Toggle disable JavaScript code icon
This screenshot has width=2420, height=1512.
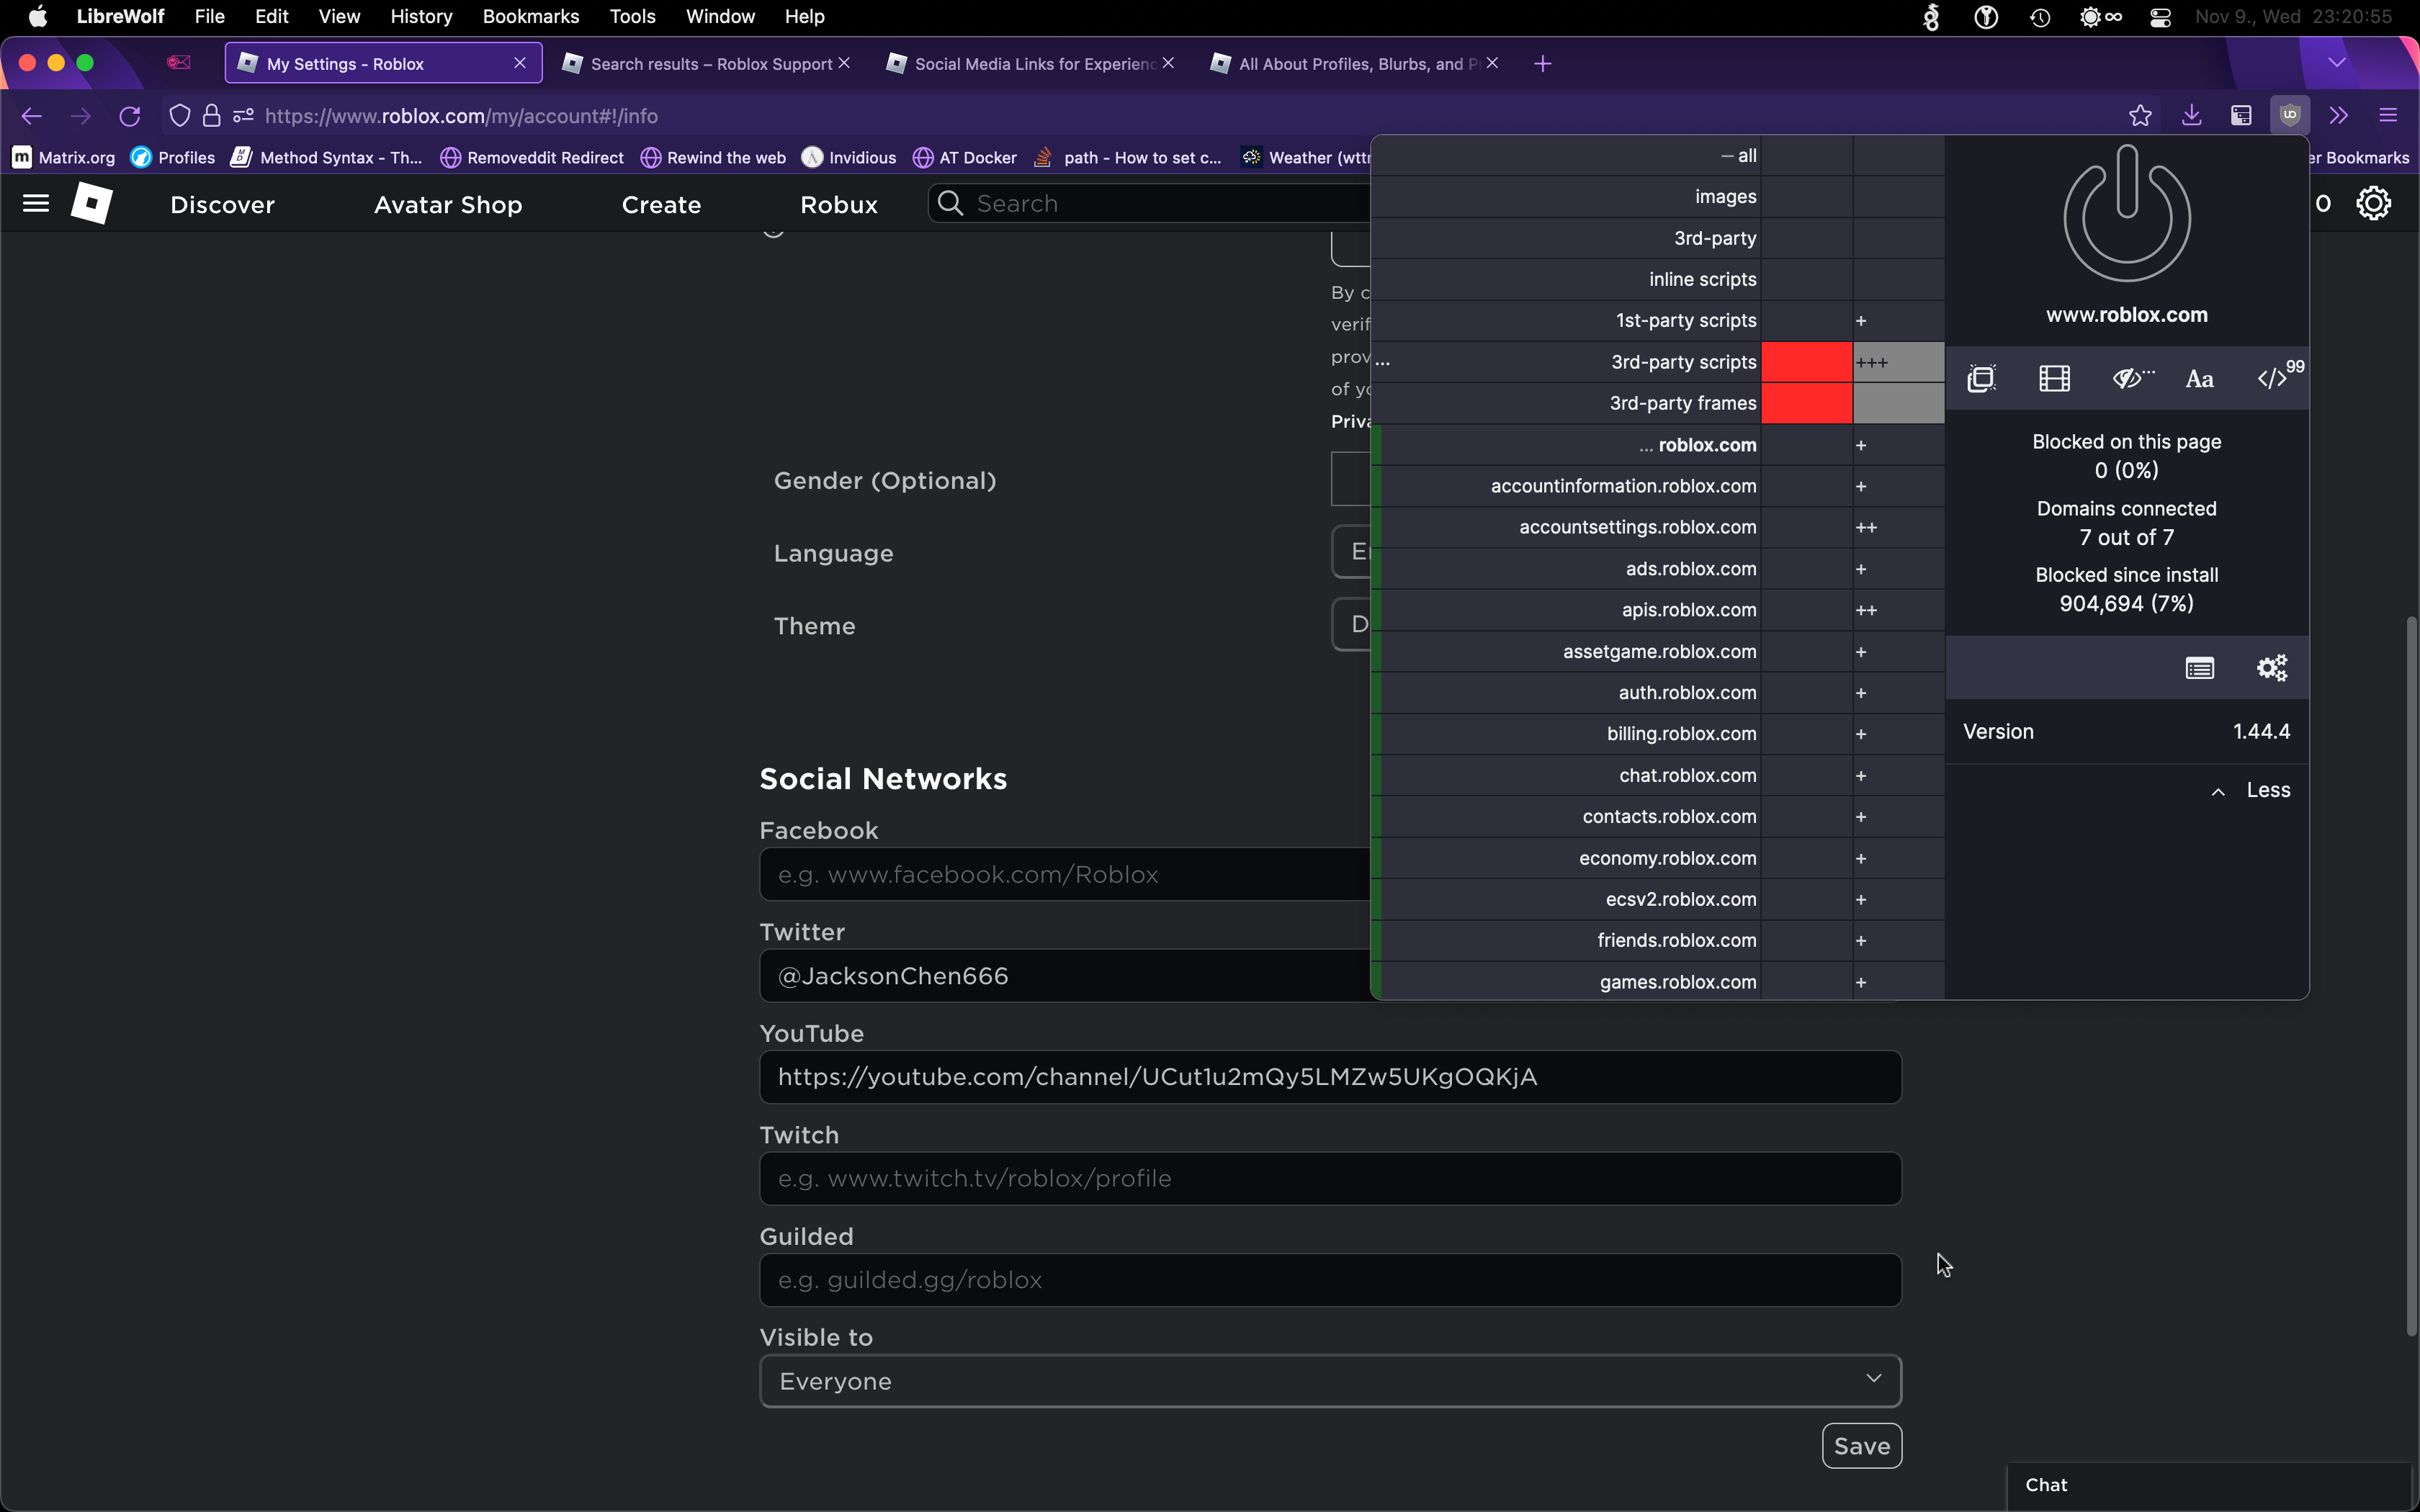2272,379
